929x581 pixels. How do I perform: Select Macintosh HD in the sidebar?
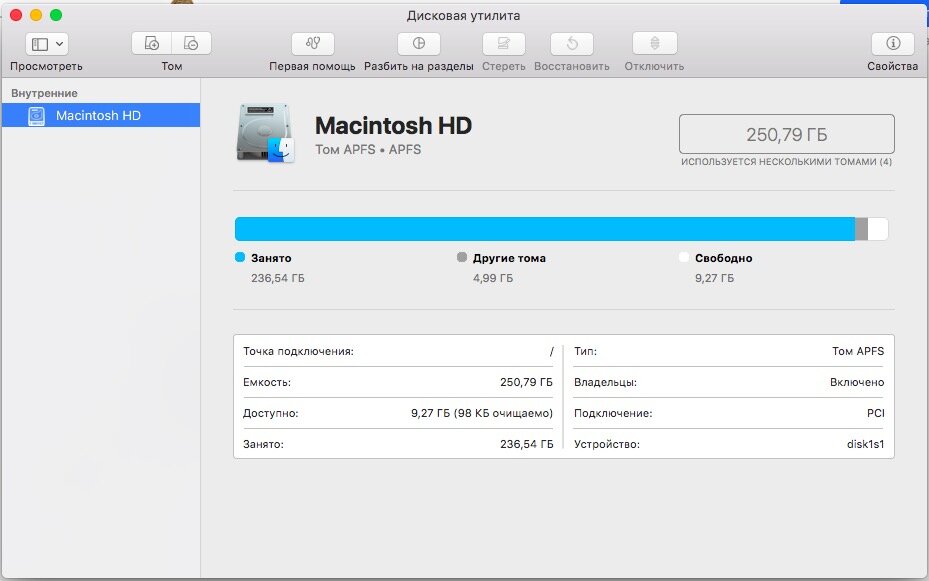pyautogui.click(x=101, y=115)
